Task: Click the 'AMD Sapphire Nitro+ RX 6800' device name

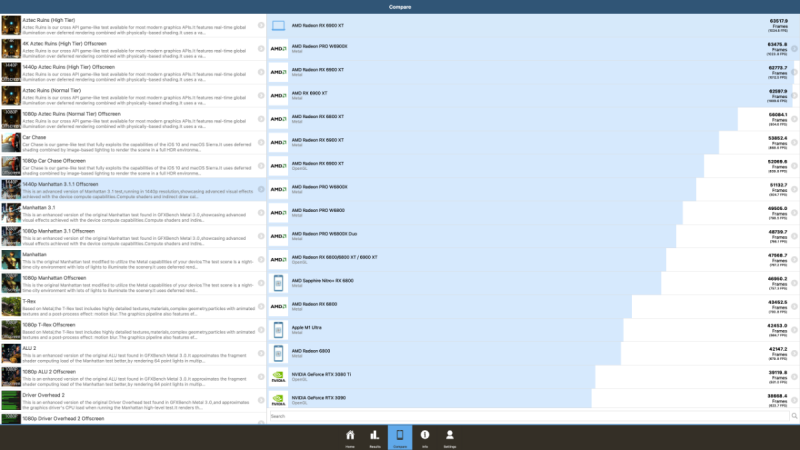Action: (x=322, y=281)
